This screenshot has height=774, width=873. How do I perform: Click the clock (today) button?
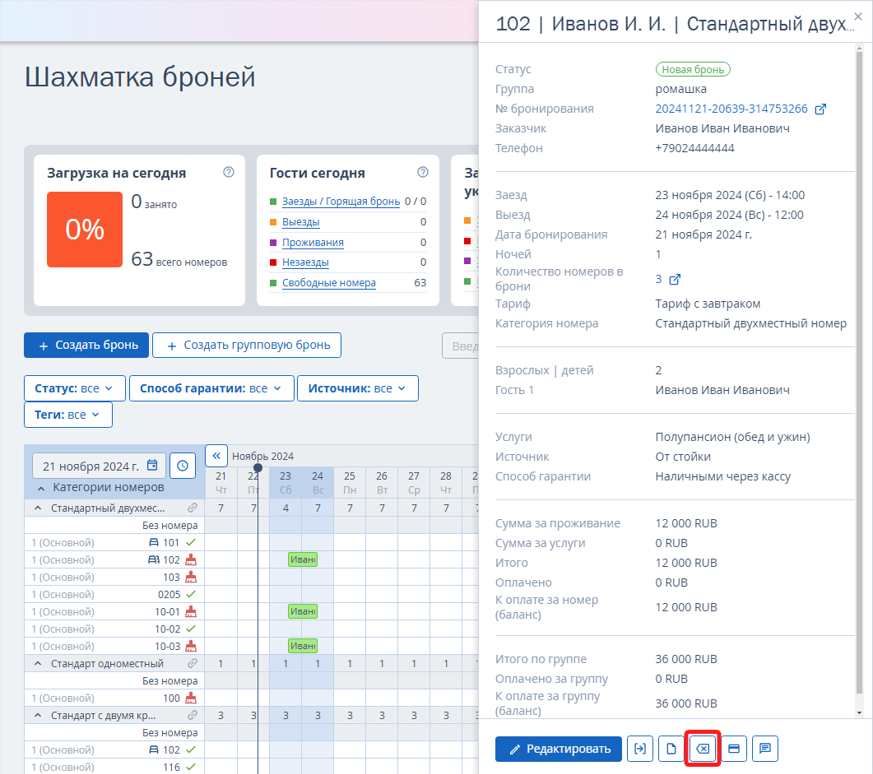183,466
